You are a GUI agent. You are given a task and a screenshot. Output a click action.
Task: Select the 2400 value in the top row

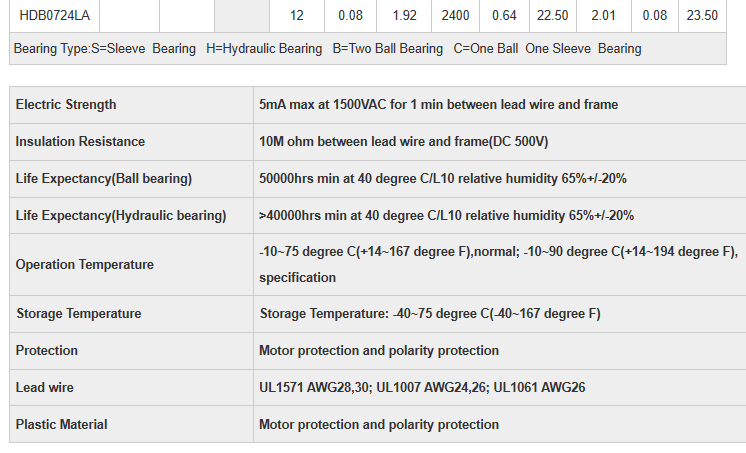pyautogui.click(x=455, y=16)
